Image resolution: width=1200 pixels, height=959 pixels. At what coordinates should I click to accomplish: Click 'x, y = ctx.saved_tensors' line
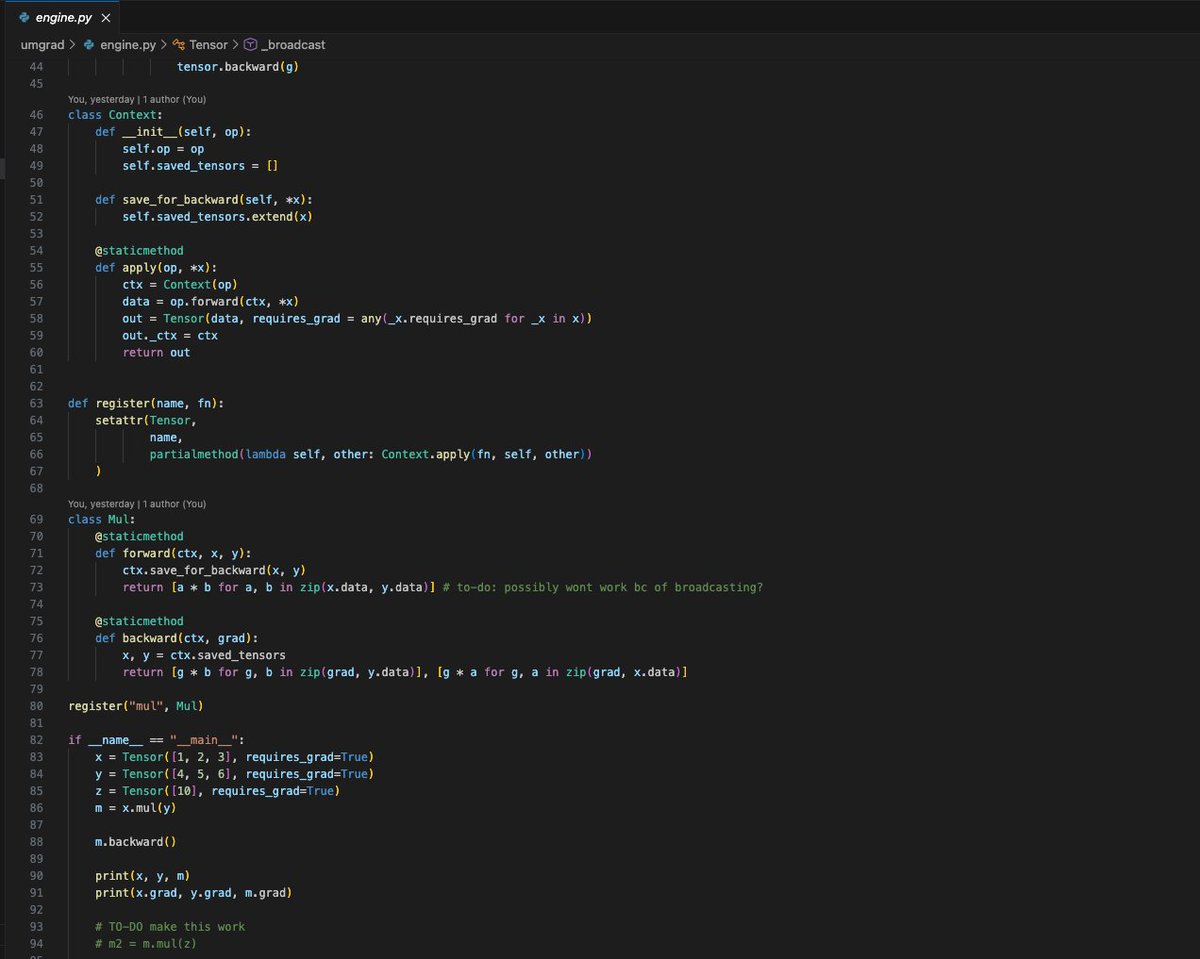tap(204, 655)
